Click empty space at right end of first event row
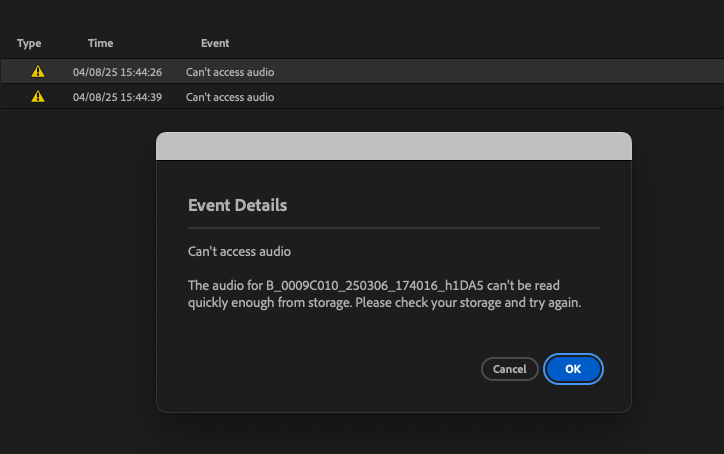The width and height of the screenshot is (724, 454). point(650,72)
